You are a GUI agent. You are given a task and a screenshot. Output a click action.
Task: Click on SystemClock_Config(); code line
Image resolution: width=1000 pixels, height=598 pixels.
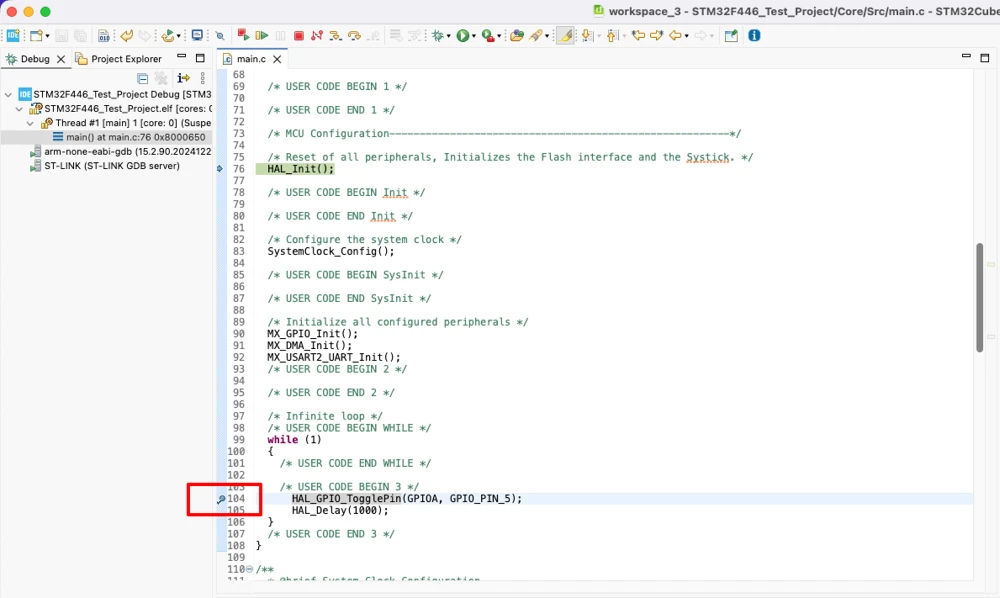(x=330, y=251)
